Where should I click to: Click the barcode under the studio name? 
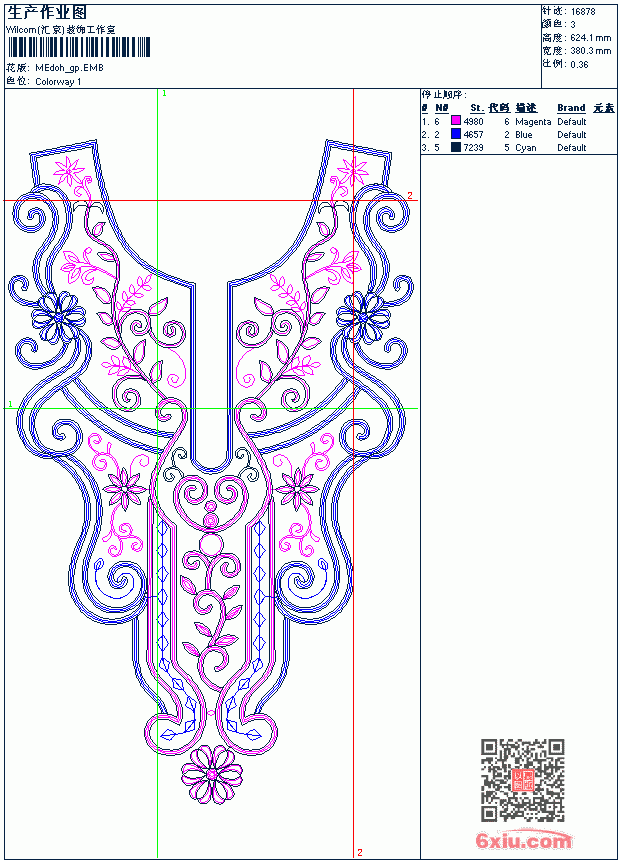click(x=78, y=47)
